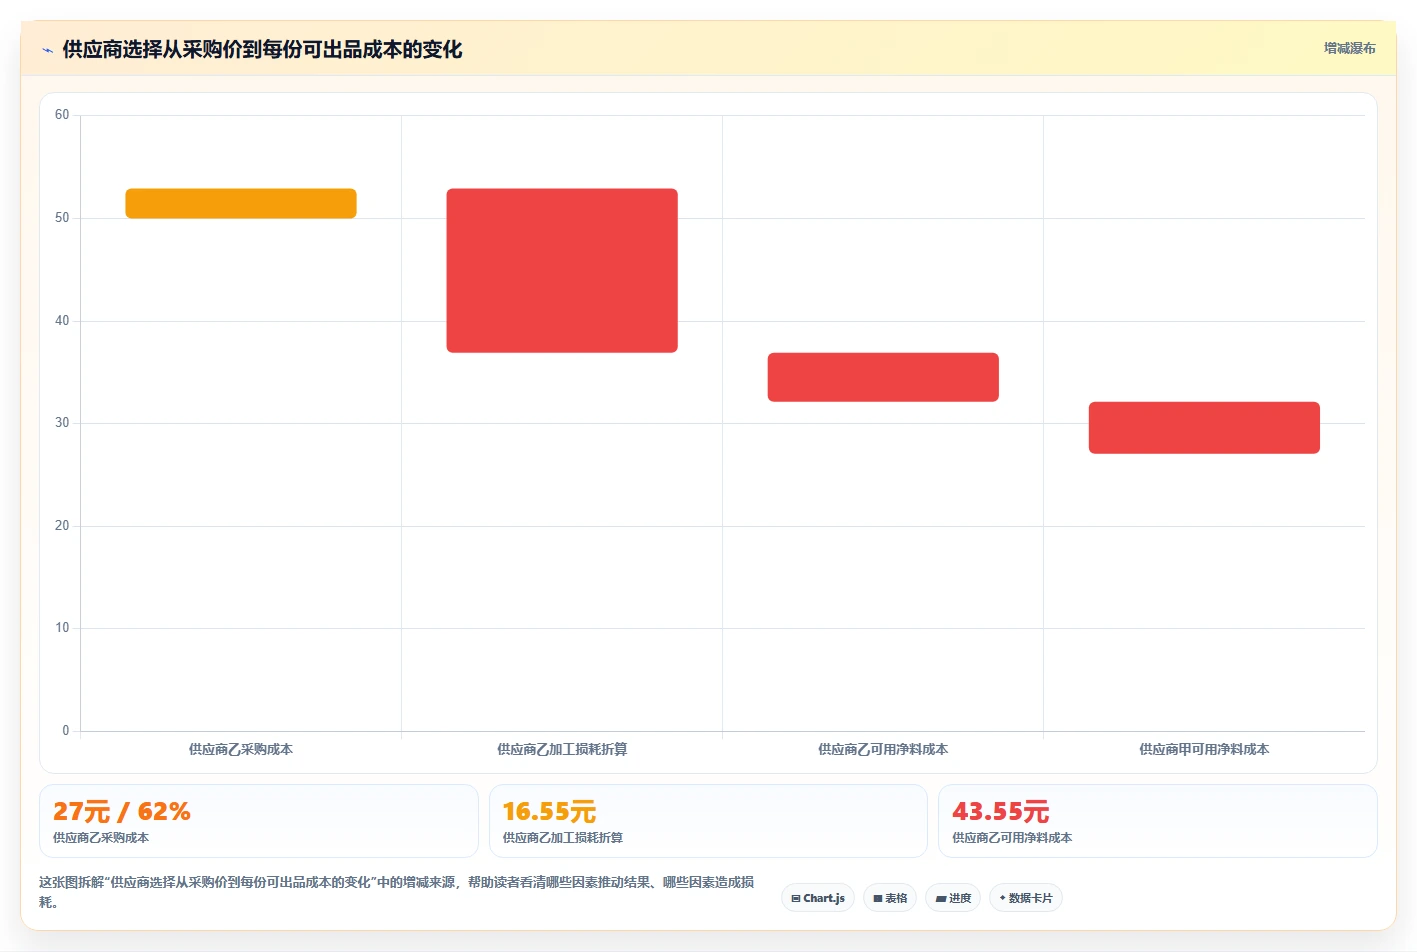This screenshot has height=952, width=1417.
Task: Click y-axis tick label 40
Action: [x=62, y=321]
